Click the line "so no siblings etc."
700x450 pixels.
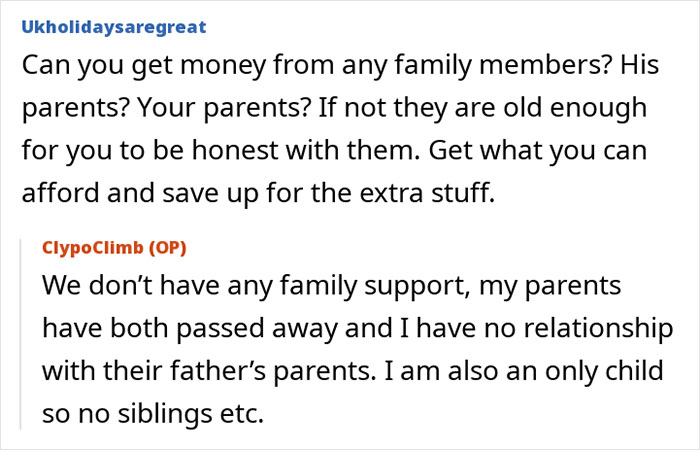(152, 410)
